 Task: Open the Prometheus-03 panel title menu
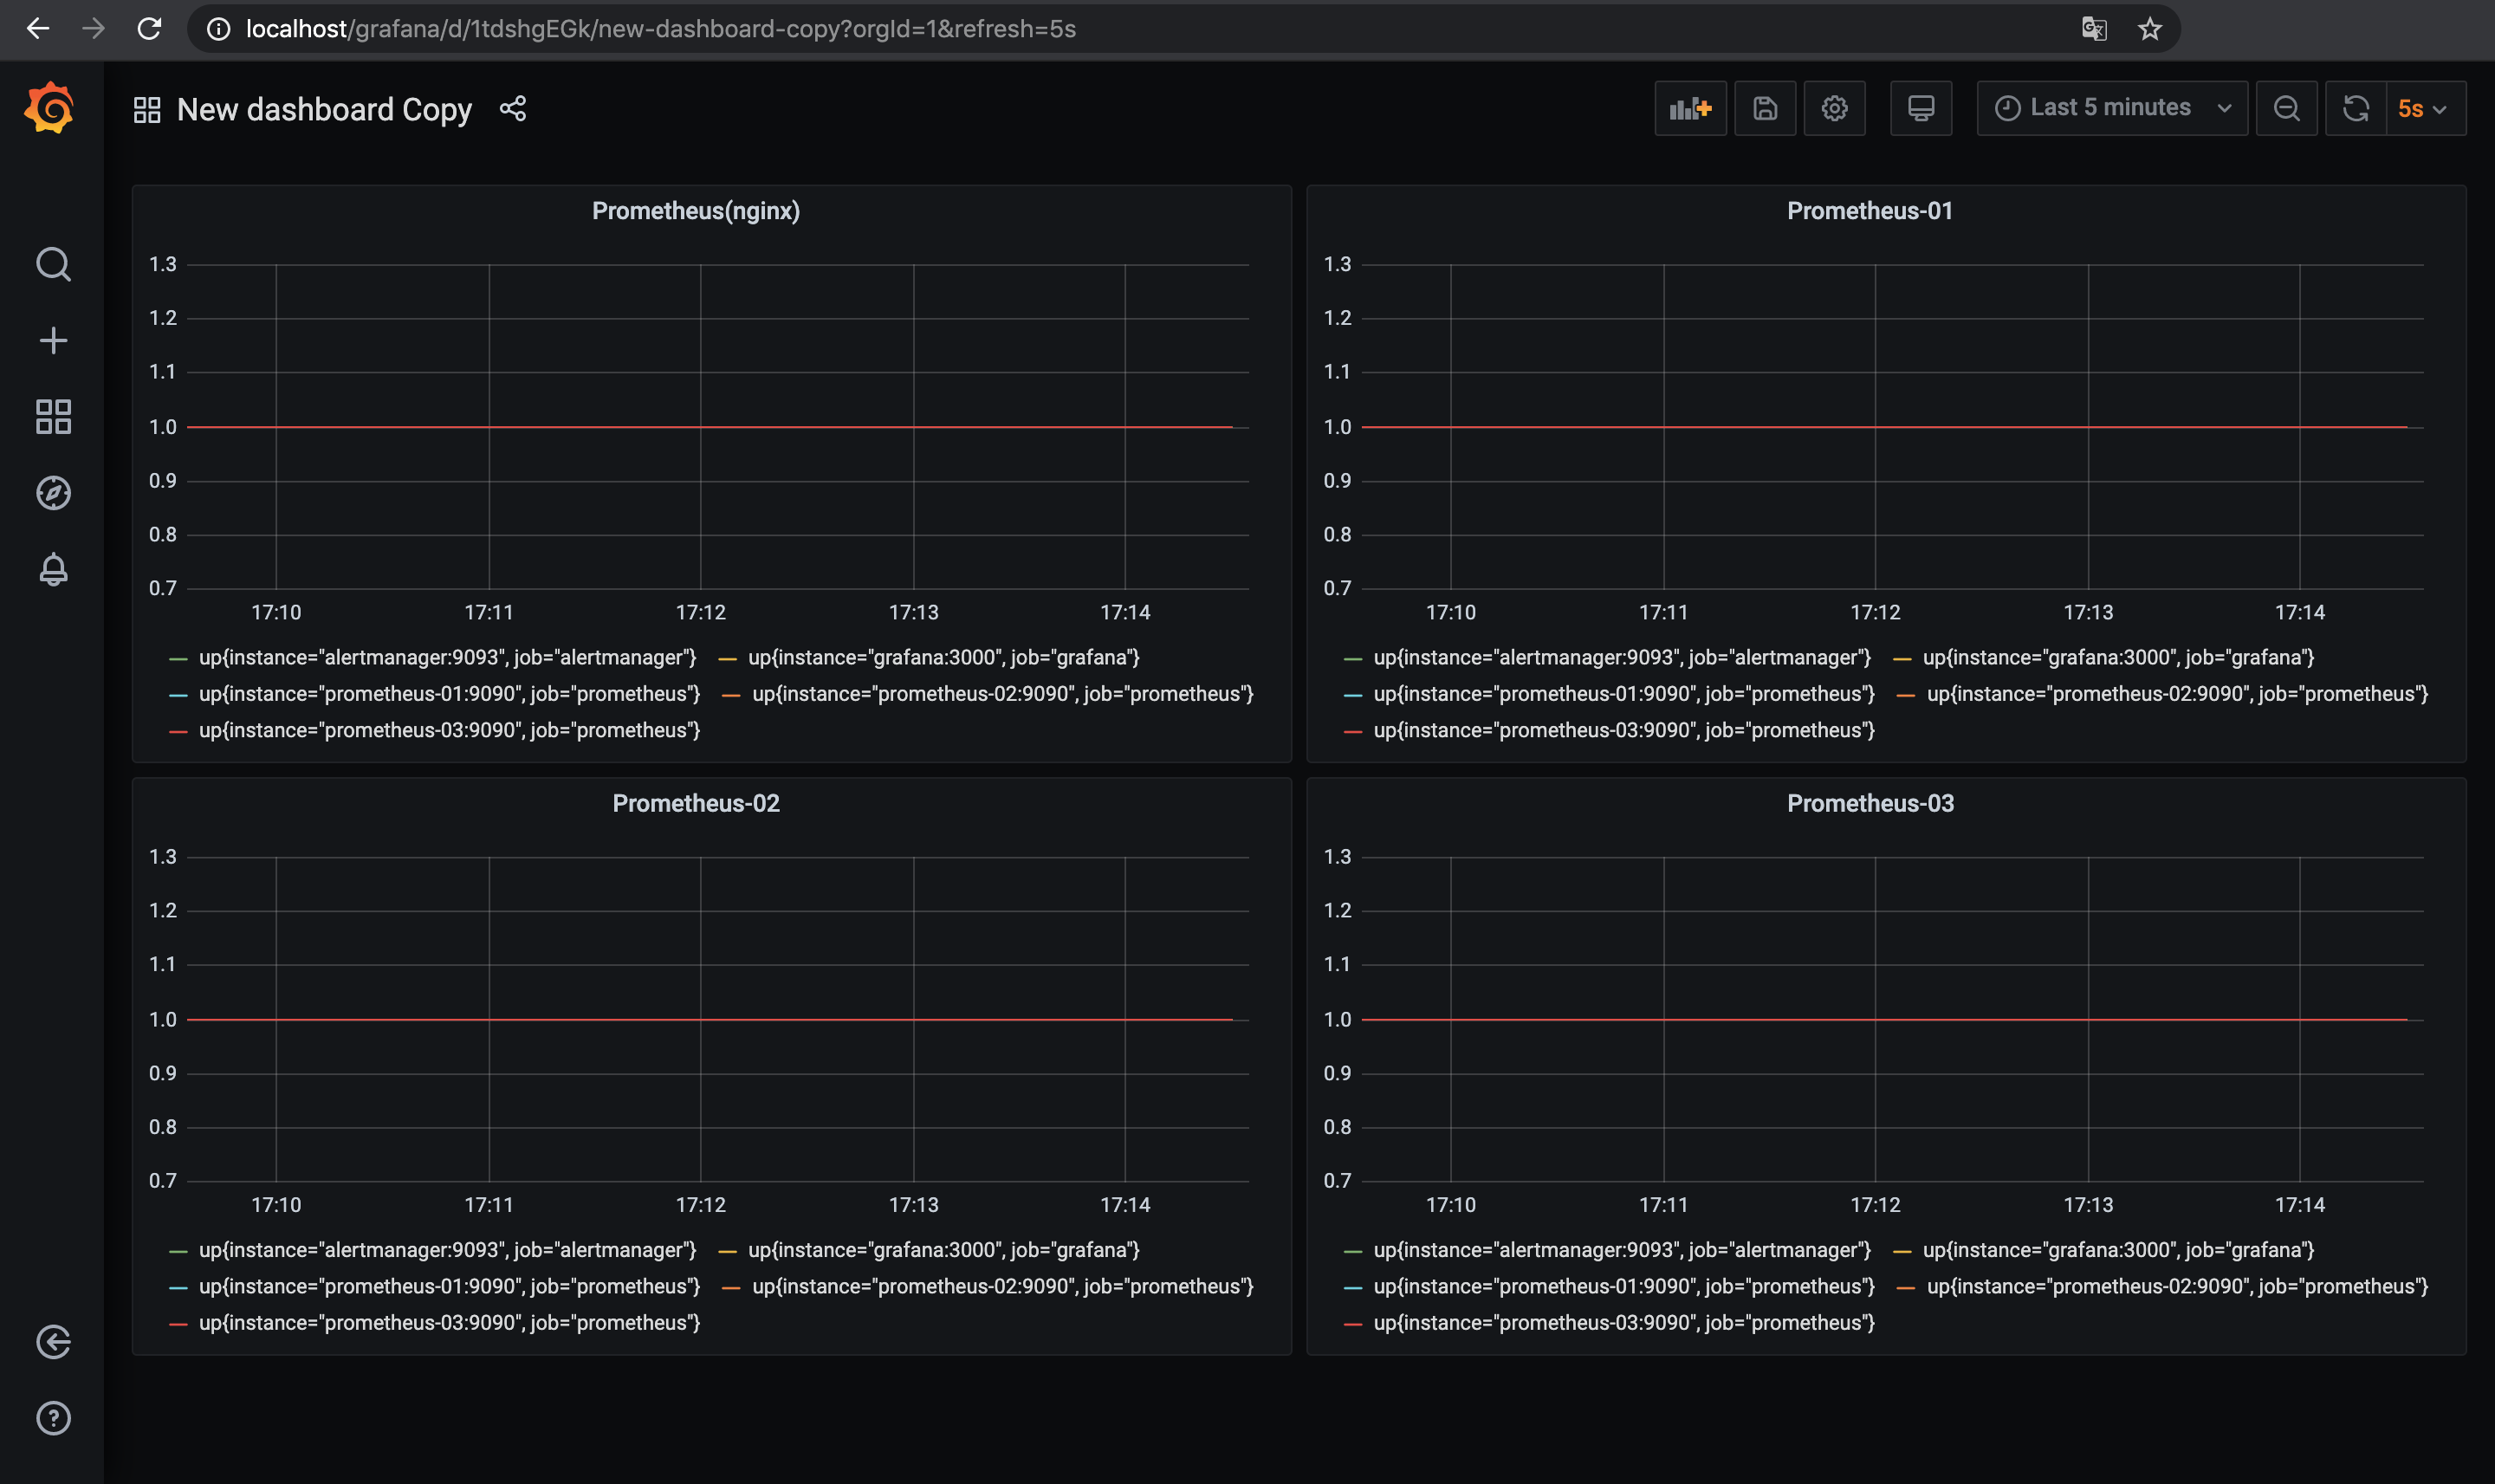[1870, 804]
